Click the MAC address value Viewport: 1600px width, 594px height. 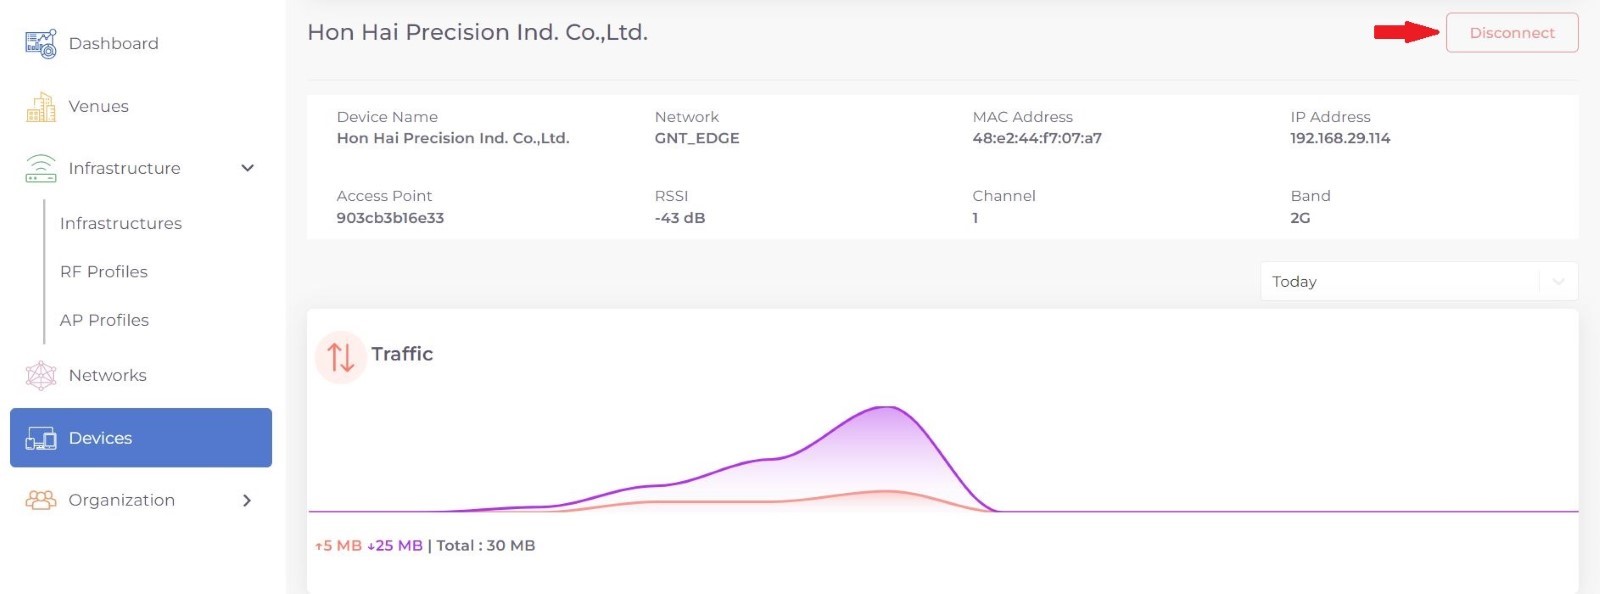tap(1036, 138)
